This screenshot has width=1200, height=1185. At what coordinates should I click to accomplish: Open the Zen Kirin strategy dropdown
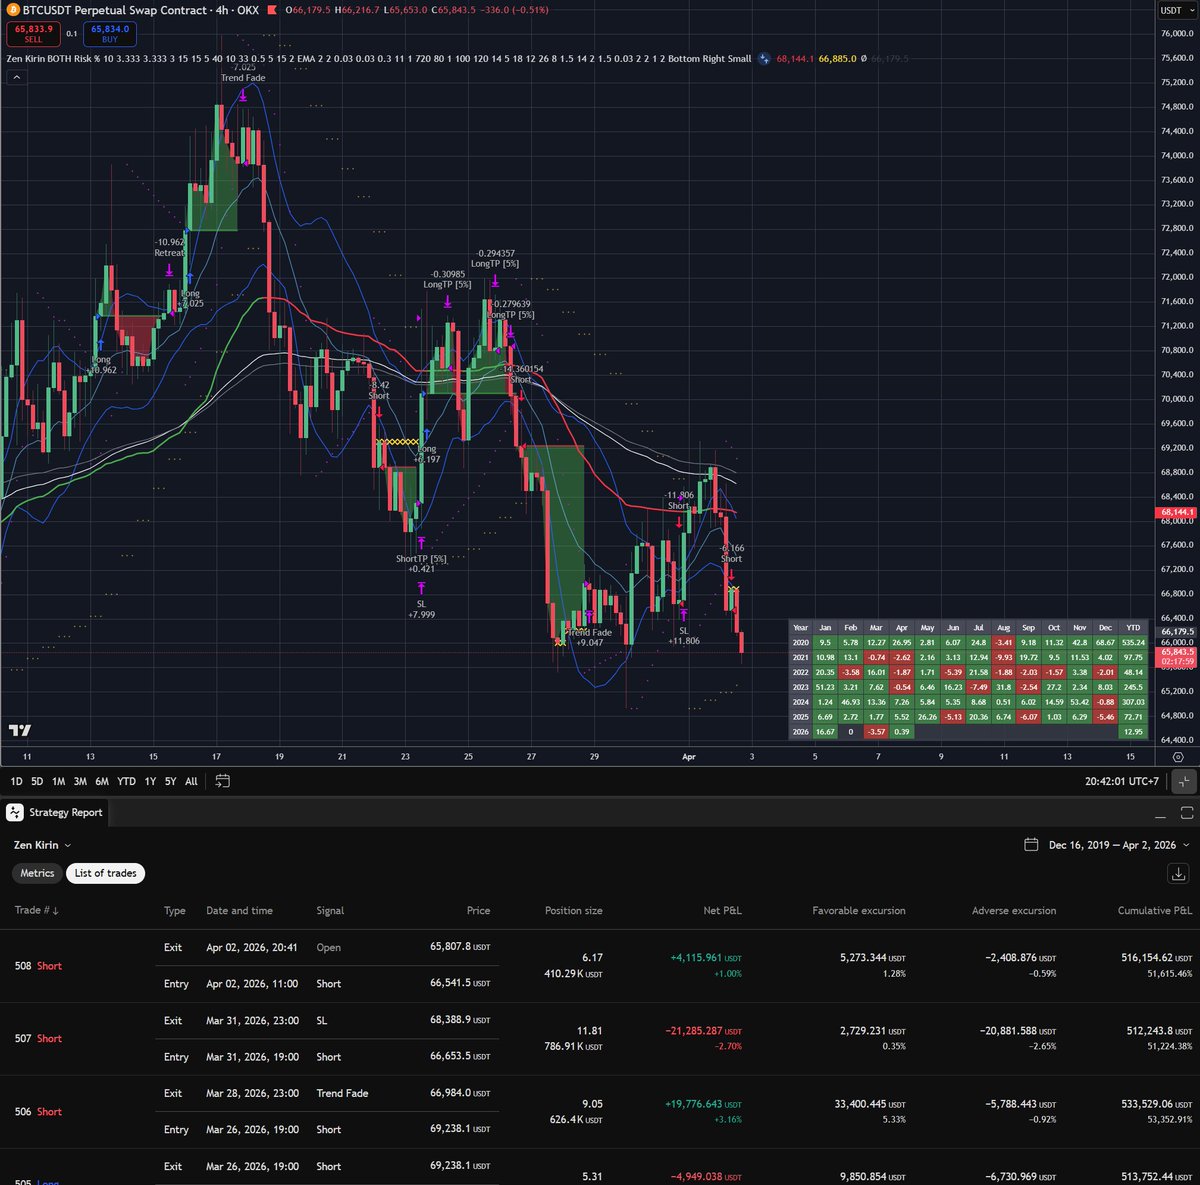(x=42, y=845)
